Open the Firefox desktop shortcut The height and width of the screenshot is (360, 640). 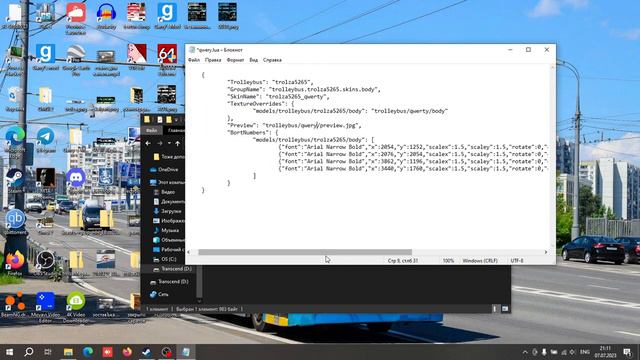(x=15, y=263)
